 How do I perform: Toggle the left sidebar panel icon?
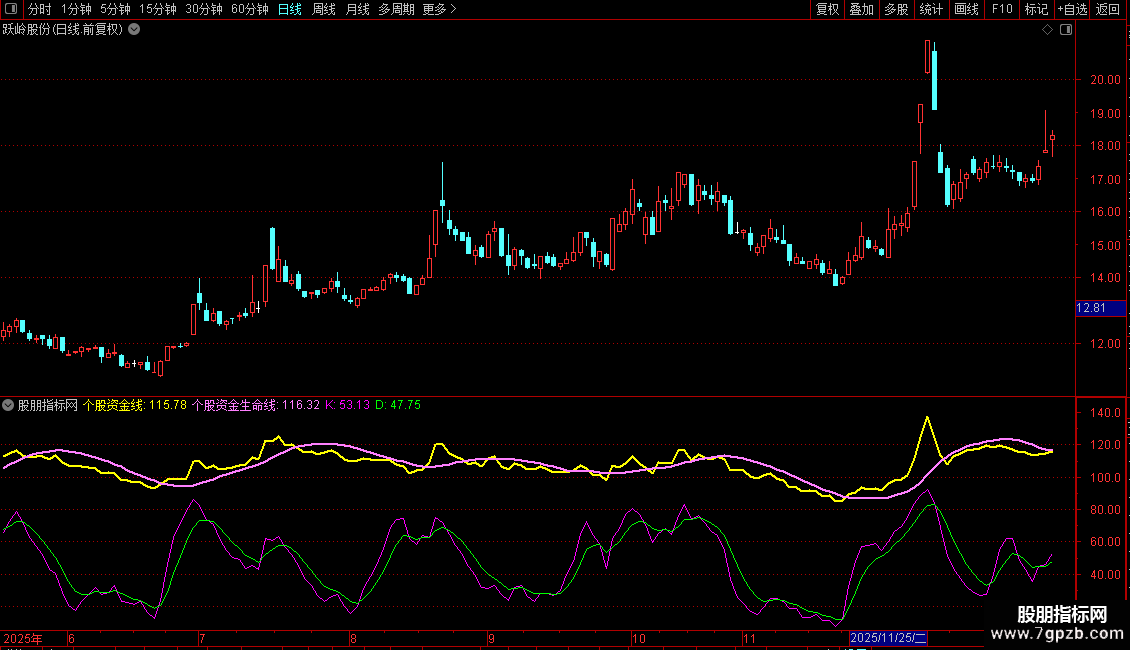tap(12, 9)
